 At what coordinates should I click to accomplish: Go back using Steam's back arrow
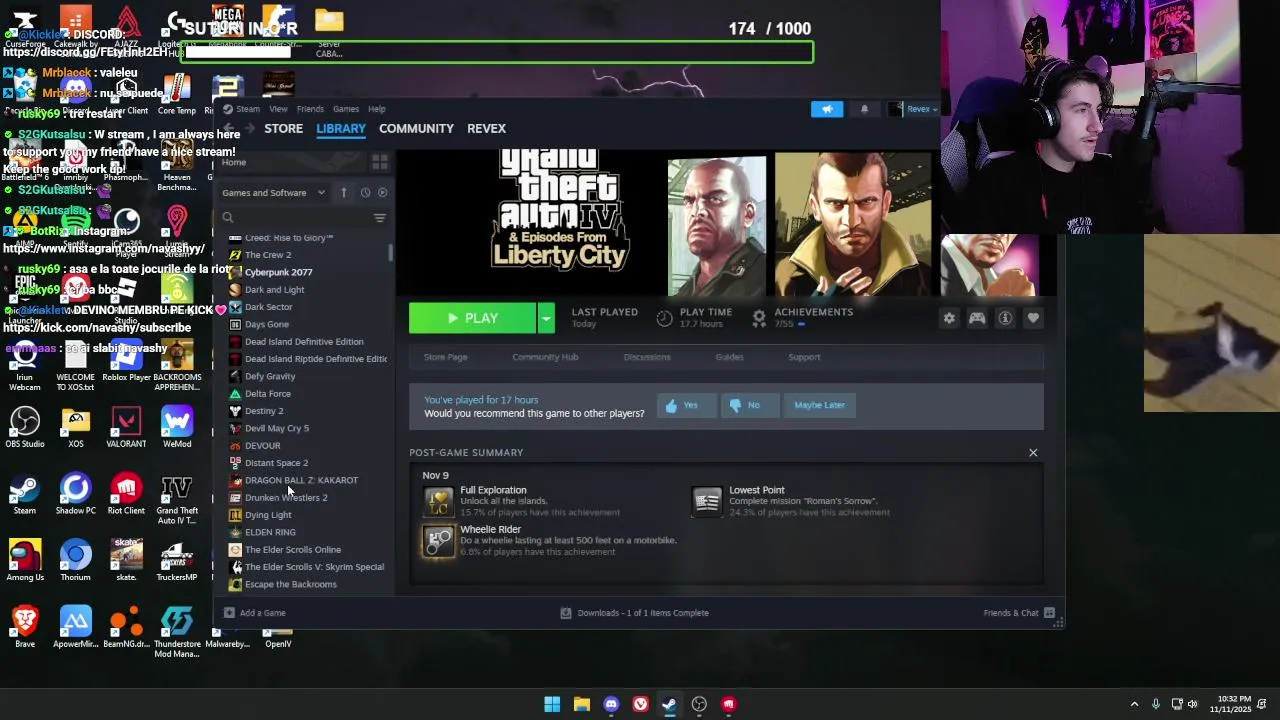[229, 129]
